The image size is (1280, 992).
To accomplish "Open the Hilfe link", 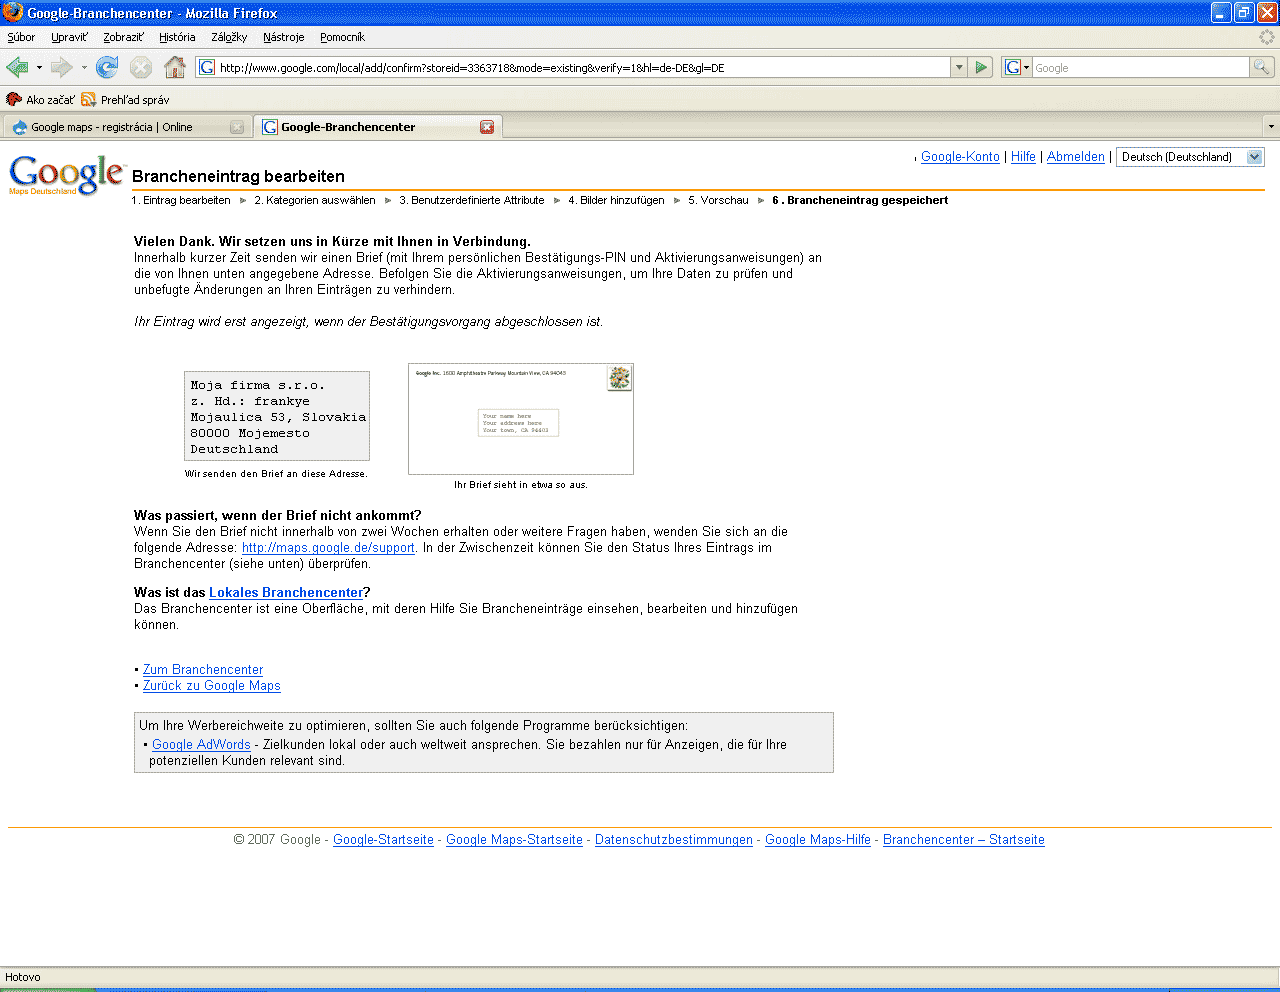I will [1023, 157].
